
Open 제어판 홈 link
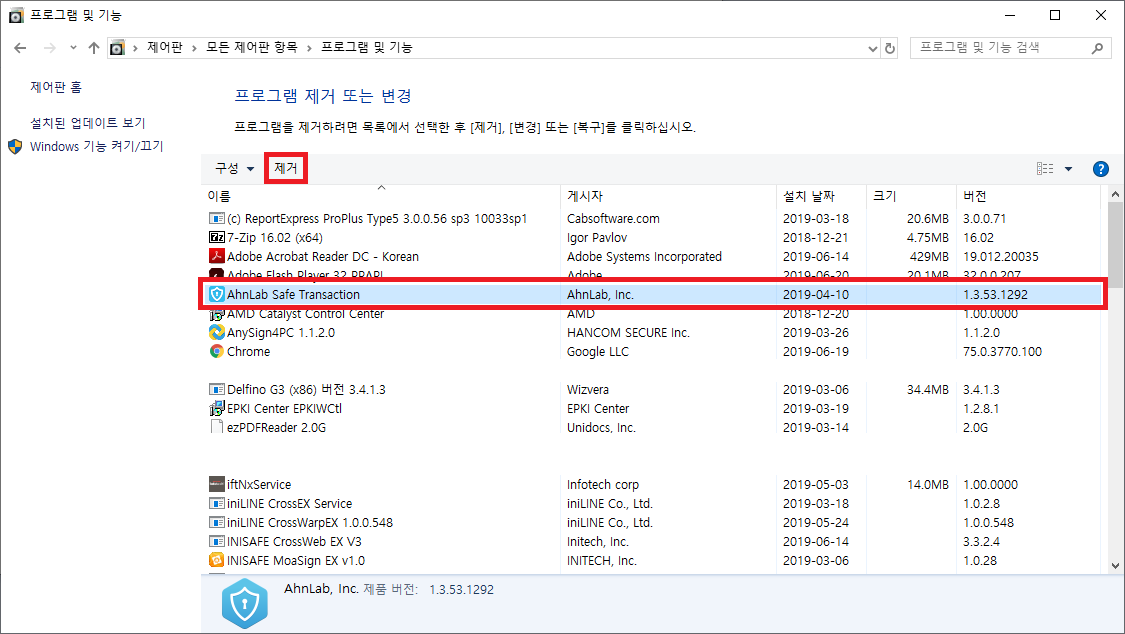coord(56,87)
